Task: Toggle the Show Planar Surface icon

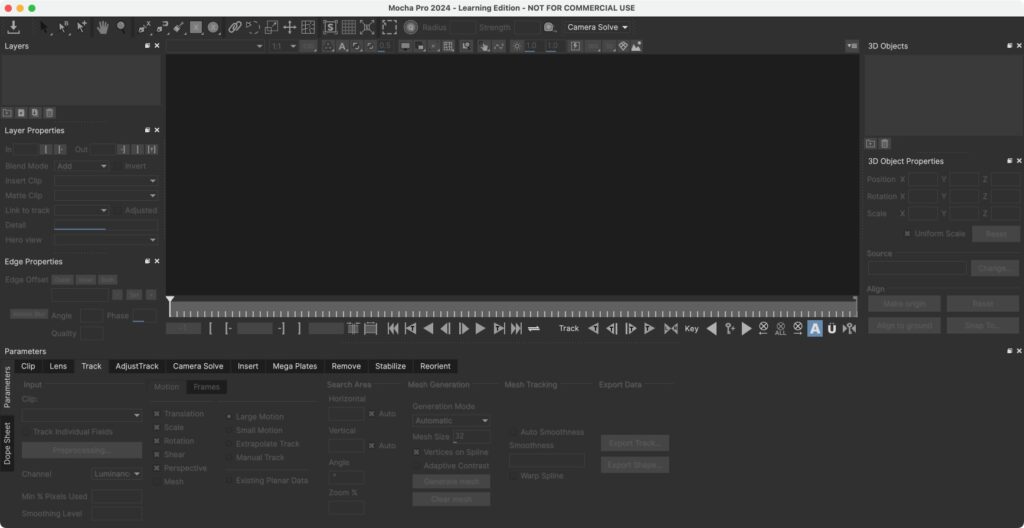Action: pos(330,27)
